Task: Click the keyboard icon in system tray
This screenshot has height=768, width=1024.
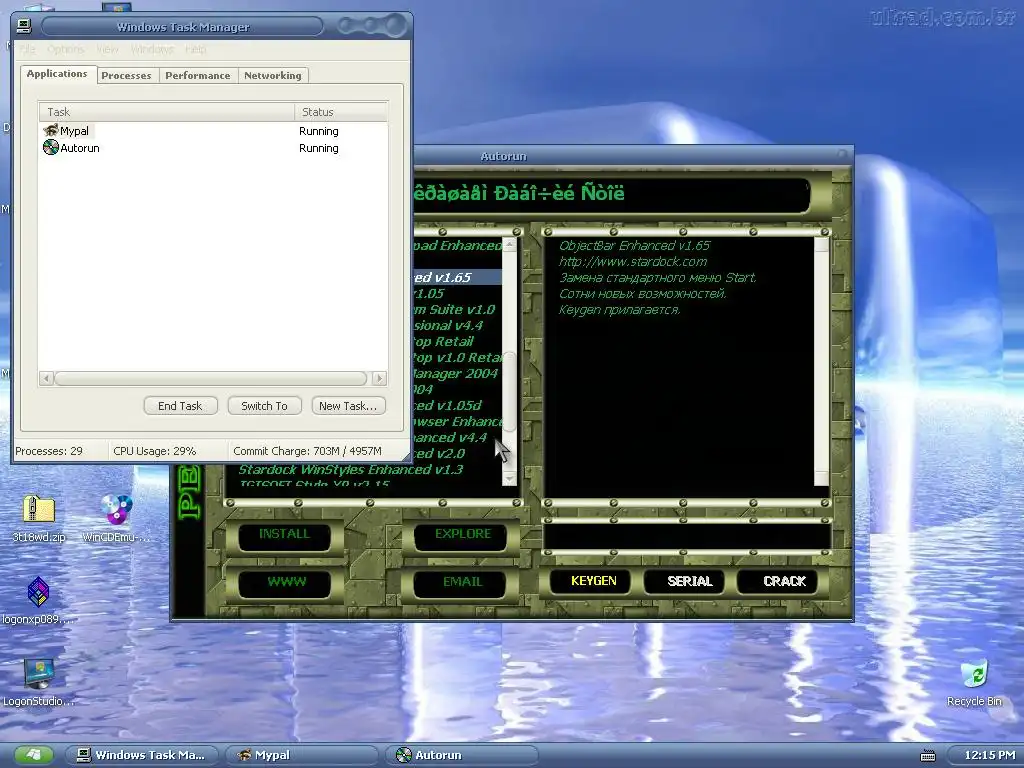Action: coord(927,756)
